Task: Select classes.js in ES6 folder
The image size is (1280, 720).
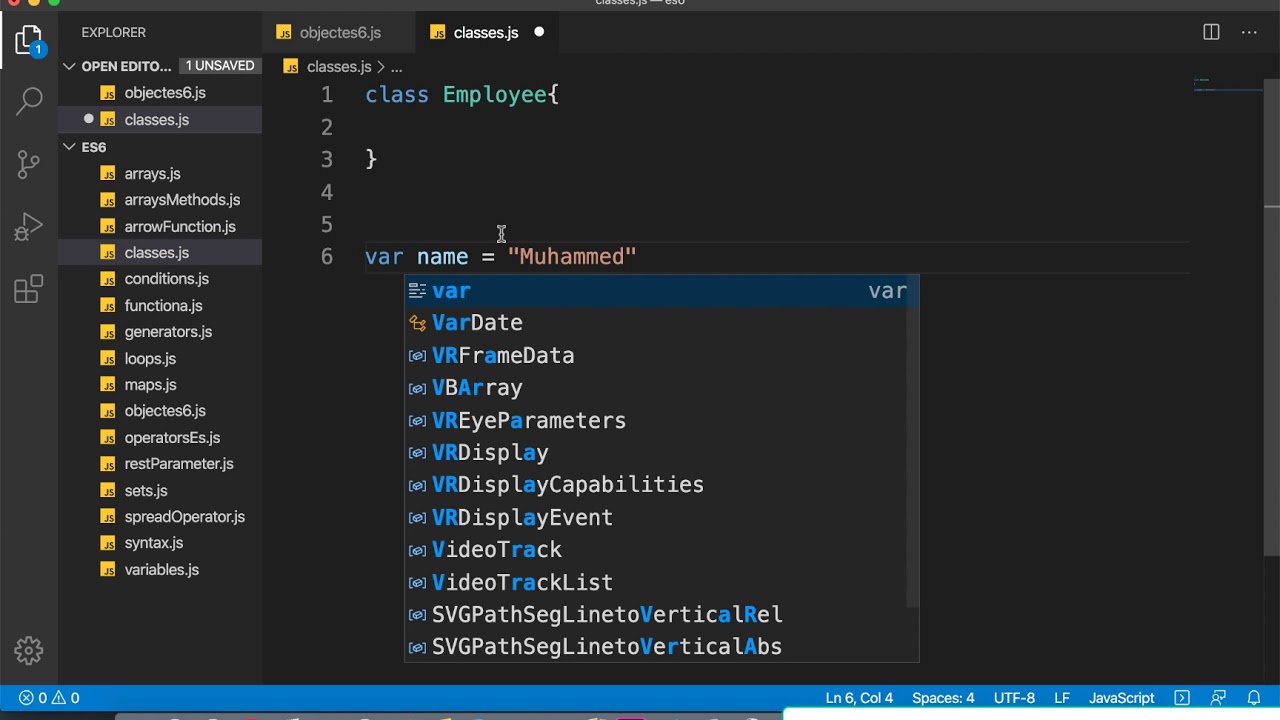Action: tap(160, 253)
